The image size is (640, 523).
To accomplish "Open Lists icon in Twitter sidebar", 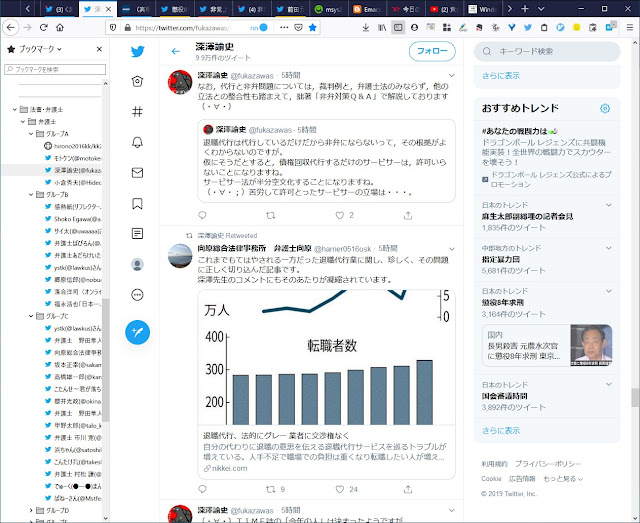I will coord(138,234).
